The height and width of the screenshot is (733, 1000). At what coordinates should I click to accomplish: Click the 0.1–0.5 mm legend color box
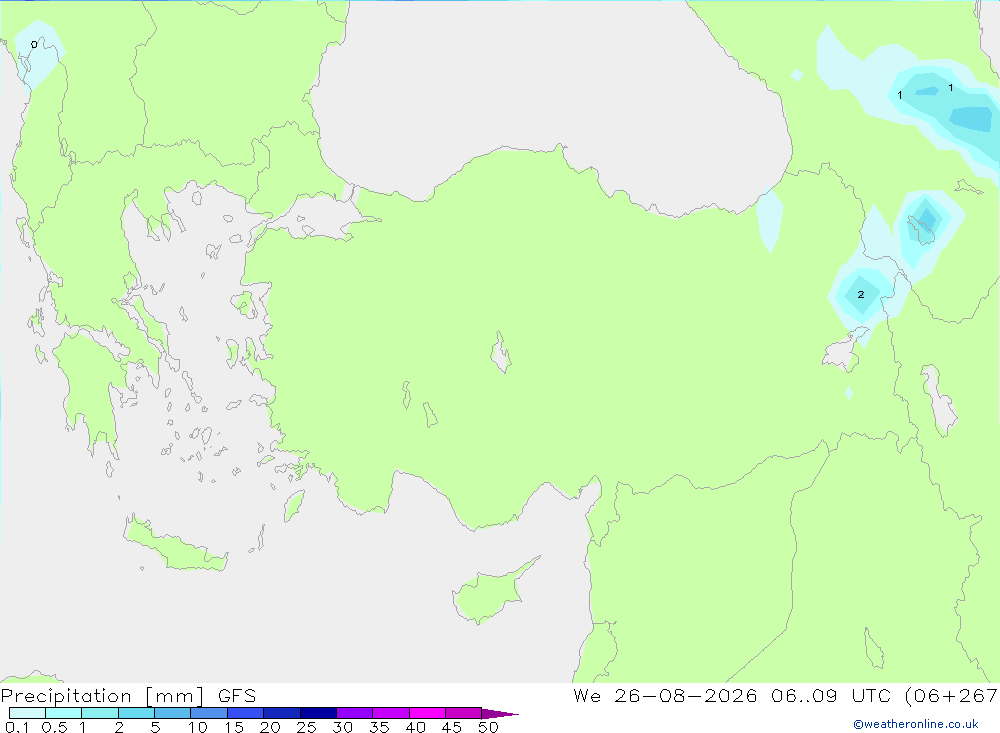click(27, 713)
